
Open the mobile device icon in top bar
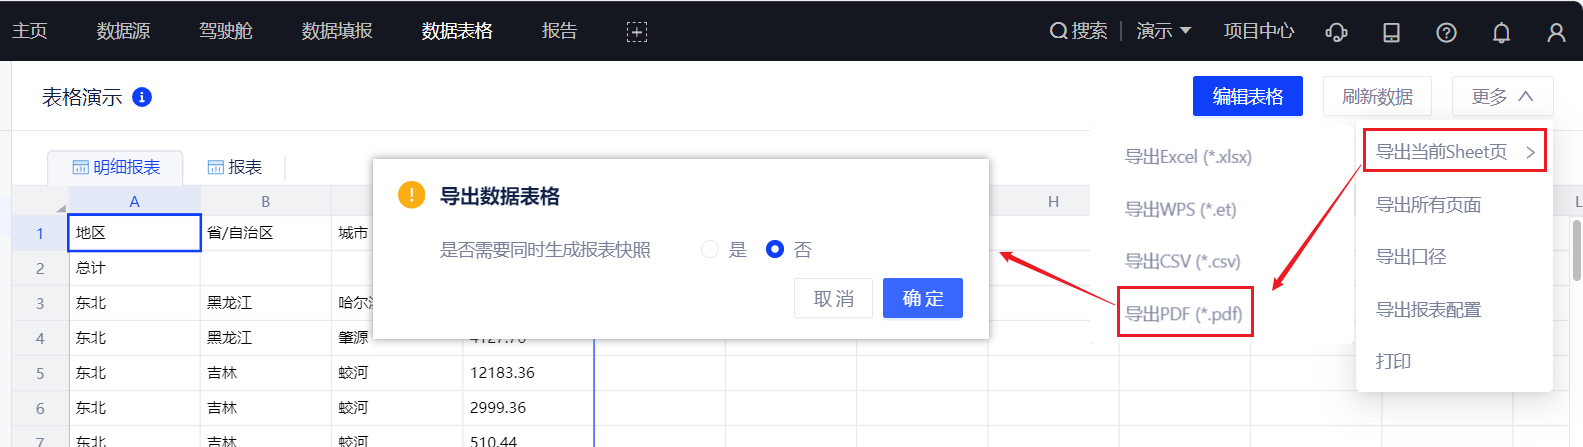(1391, 32)
